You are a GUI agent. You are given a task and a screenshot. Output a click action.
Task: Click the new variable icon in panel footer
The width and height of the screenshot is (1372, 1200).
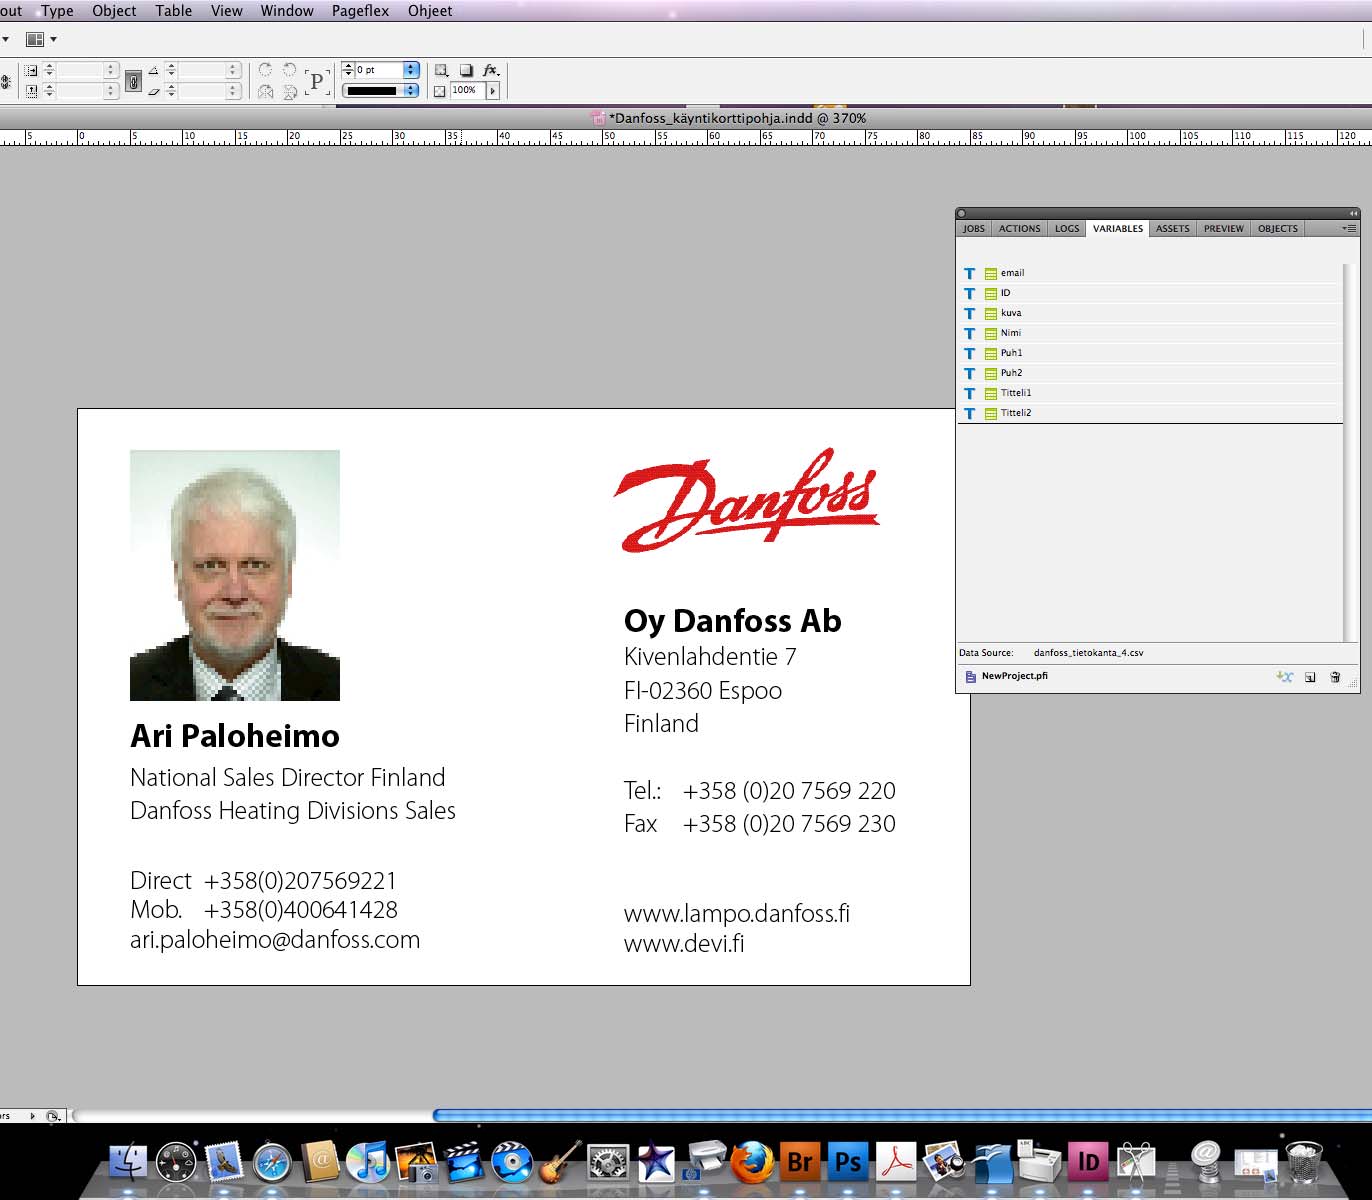pyautogui.click(x=1310, y=677)
